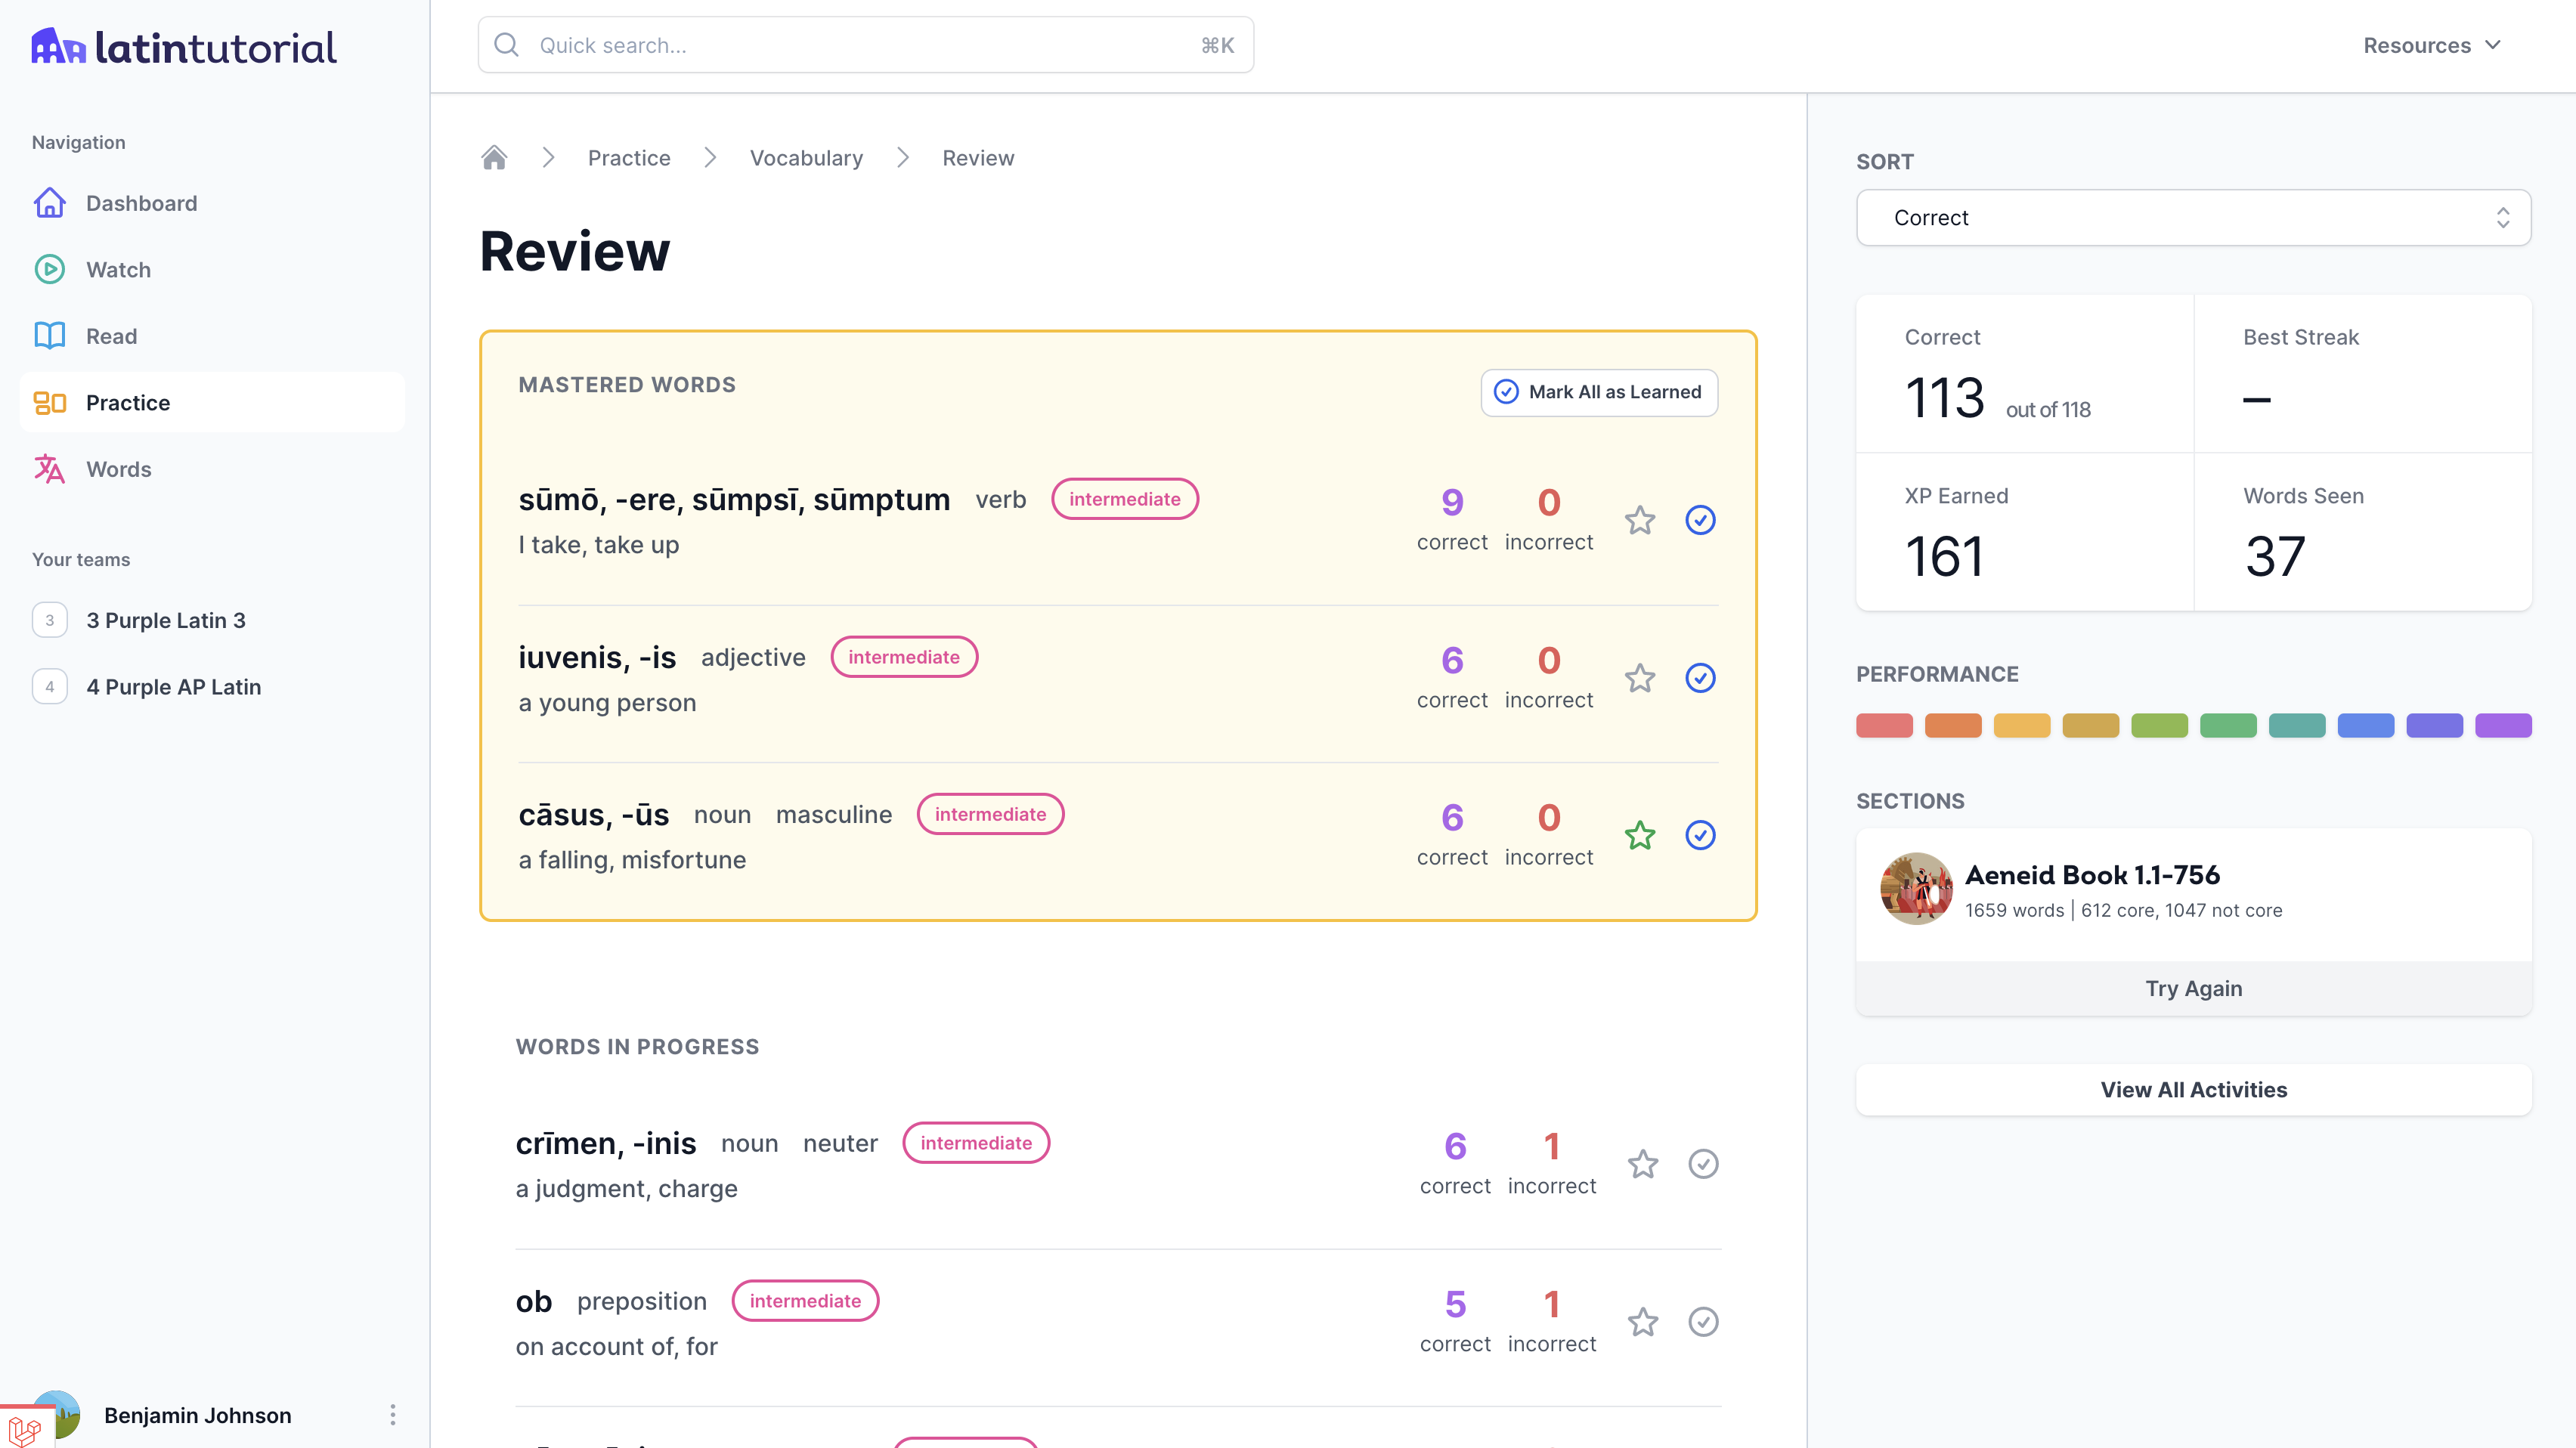Go to Words in the sidebar
This screenshot has height=1448, width=2576.
click(x=118, y=469)
